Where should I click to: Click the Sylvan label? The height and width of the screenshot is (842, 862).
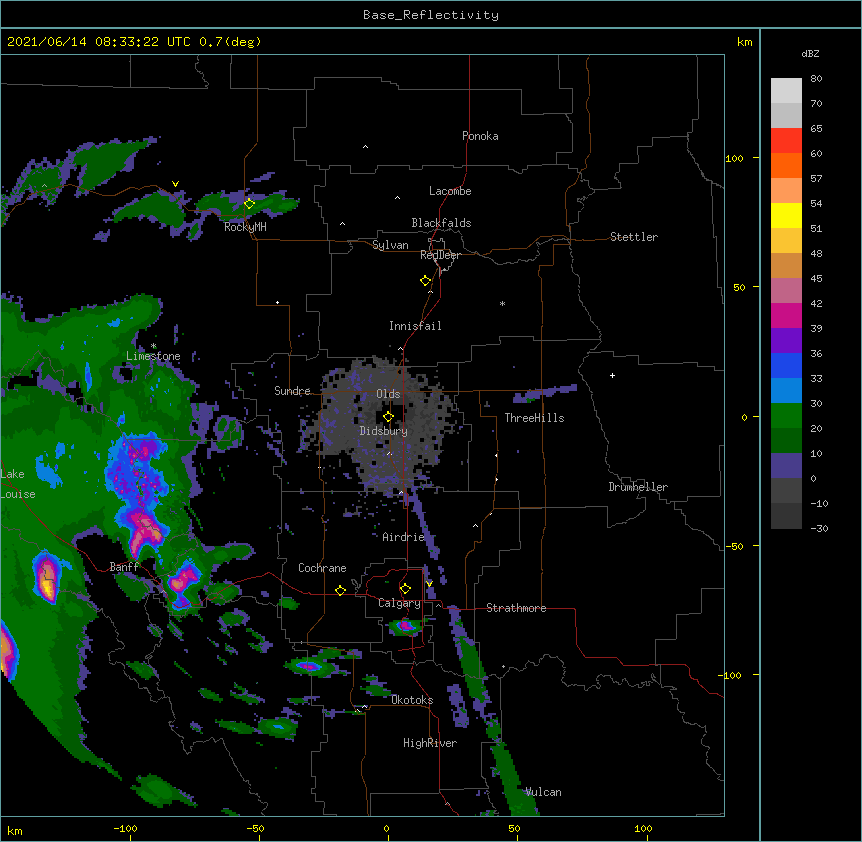point(390,245)
